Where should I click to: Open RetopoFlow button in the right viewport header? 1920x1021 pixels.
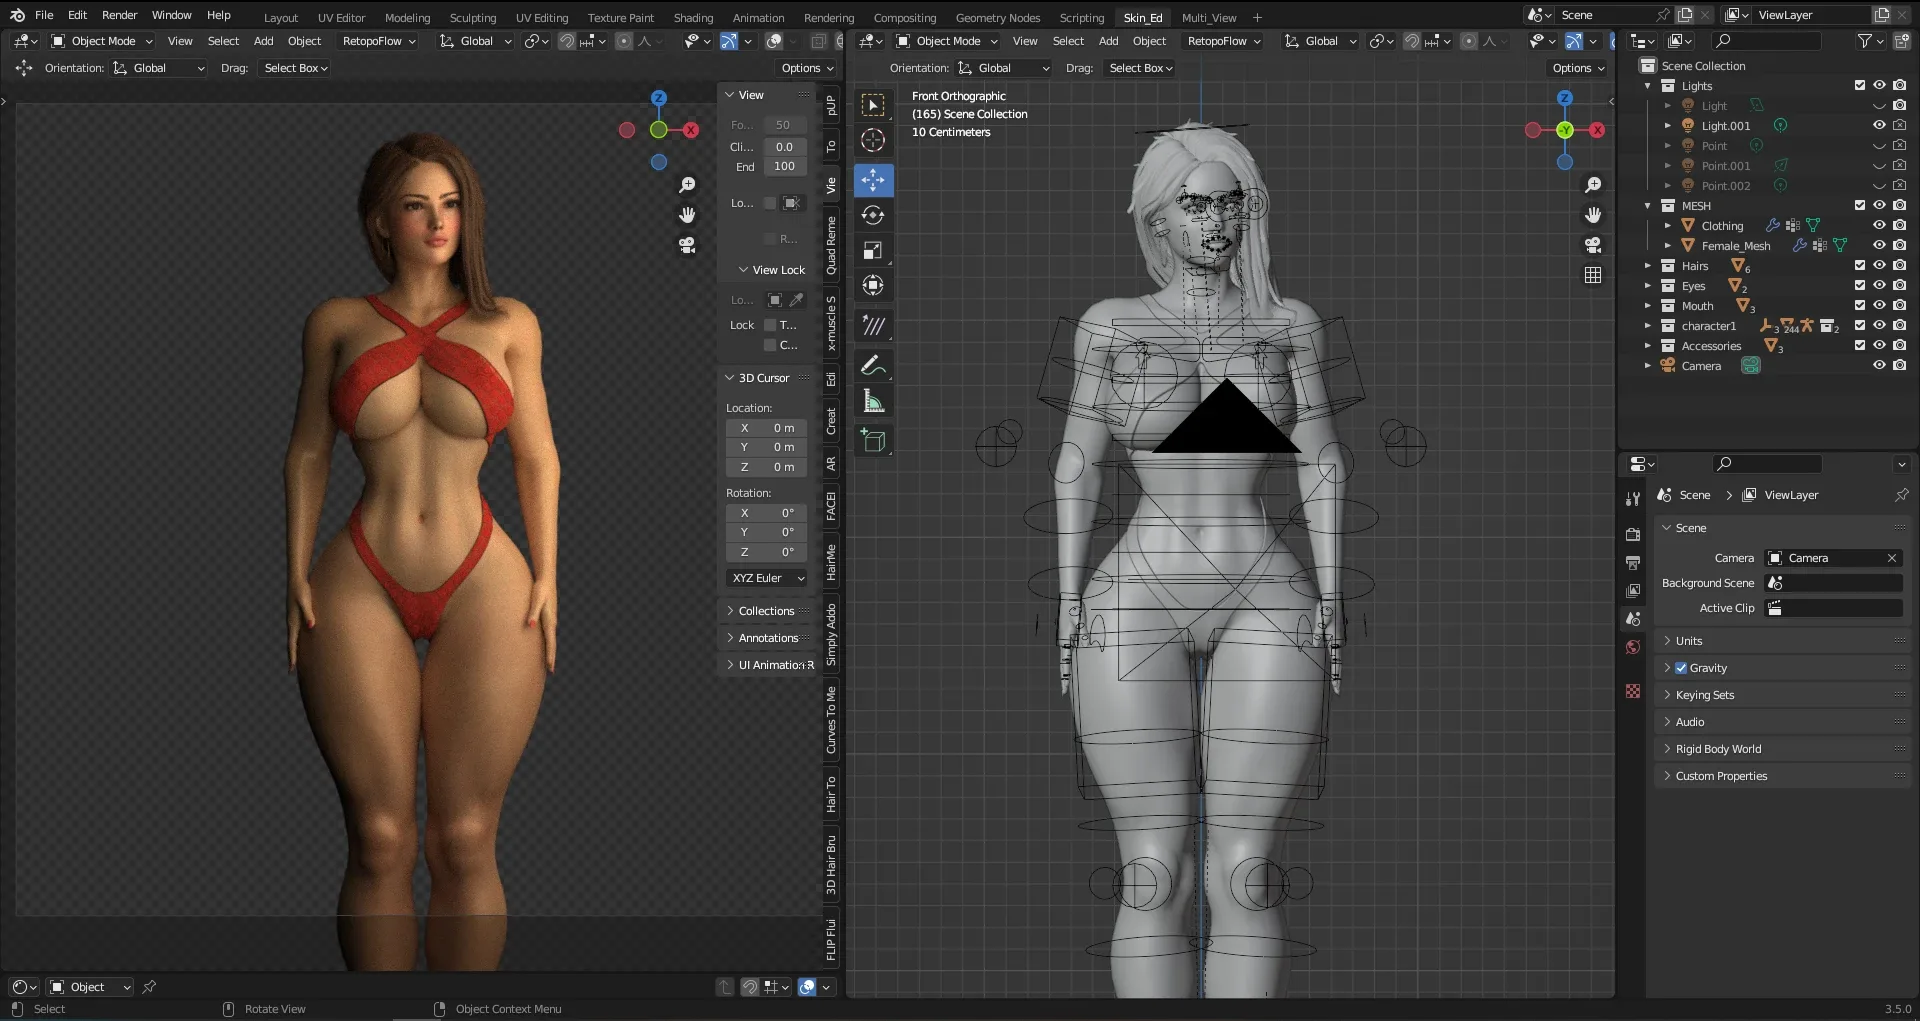point(1224,41)
